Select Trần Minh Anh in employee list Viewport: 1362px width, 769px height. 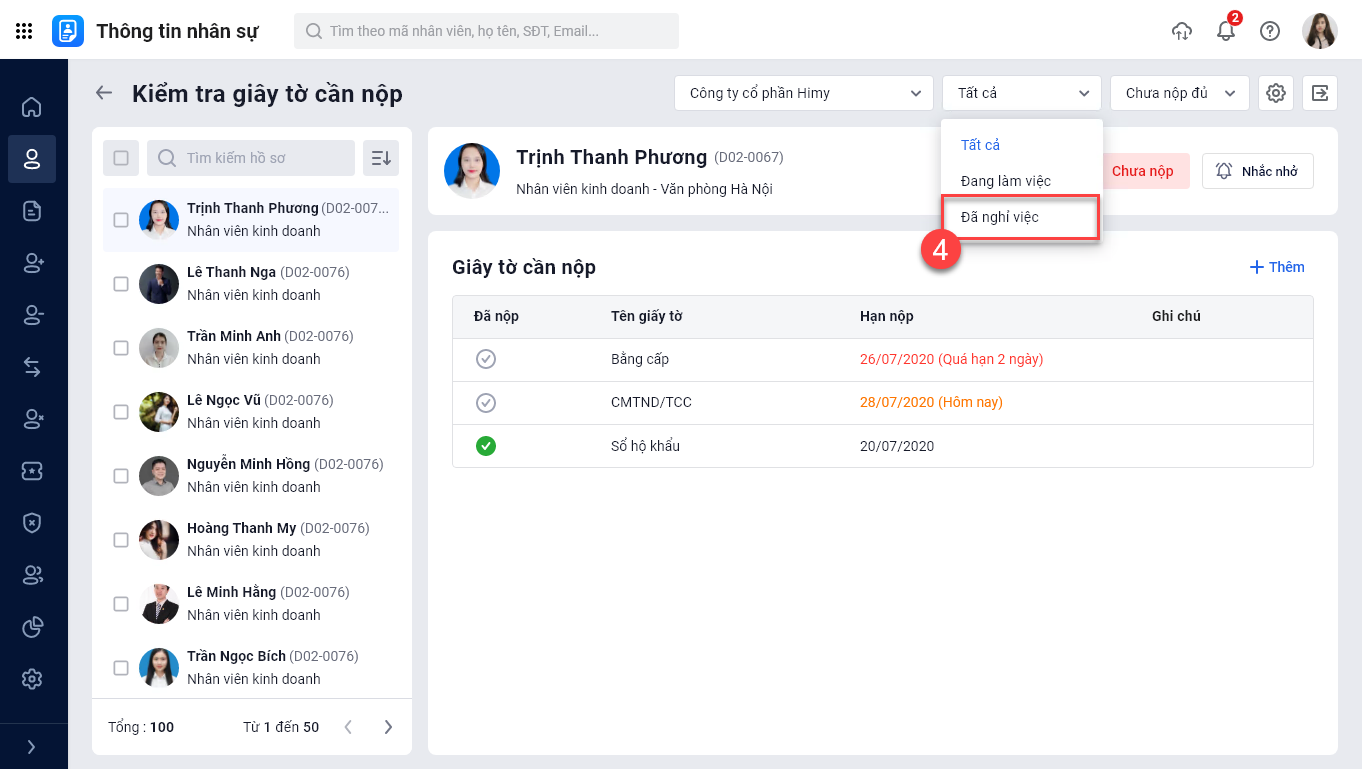pos(251,348)
